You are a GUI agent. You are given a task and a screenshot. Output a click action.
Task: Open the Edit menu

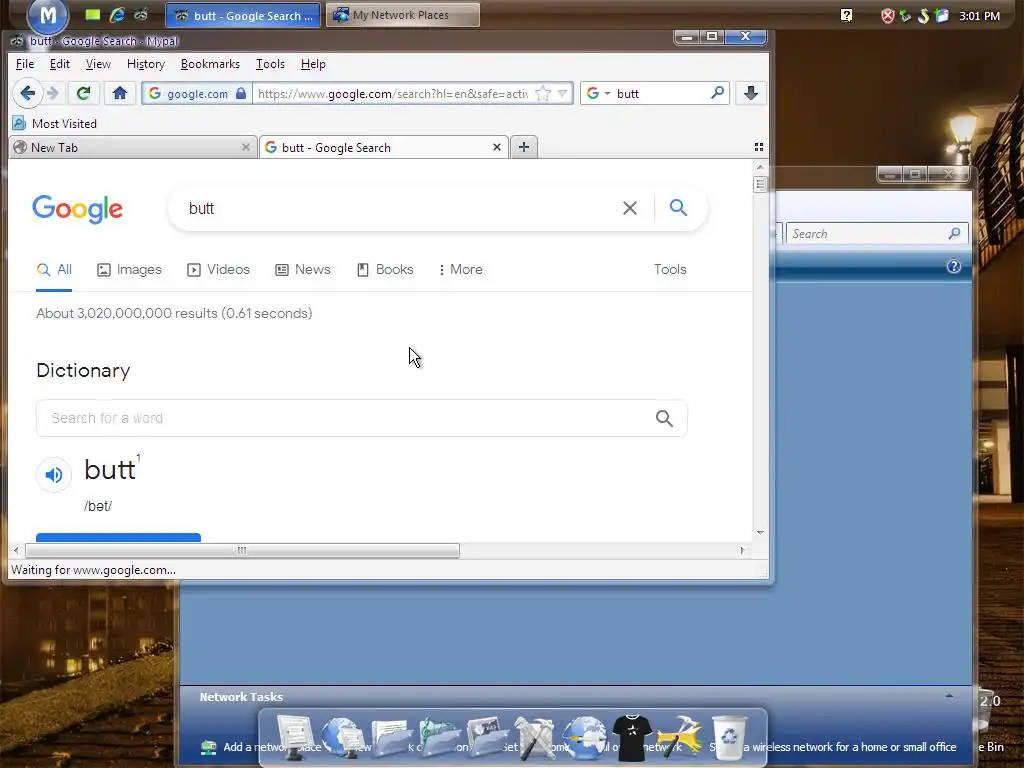pyautogui.click(x=59, y=64)
